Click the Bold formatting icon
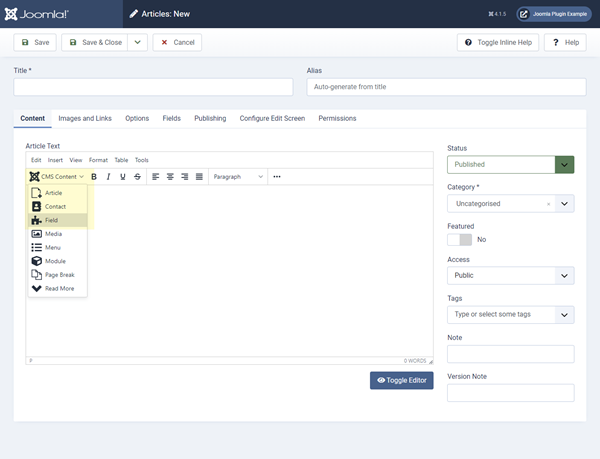 coord(94,177)
